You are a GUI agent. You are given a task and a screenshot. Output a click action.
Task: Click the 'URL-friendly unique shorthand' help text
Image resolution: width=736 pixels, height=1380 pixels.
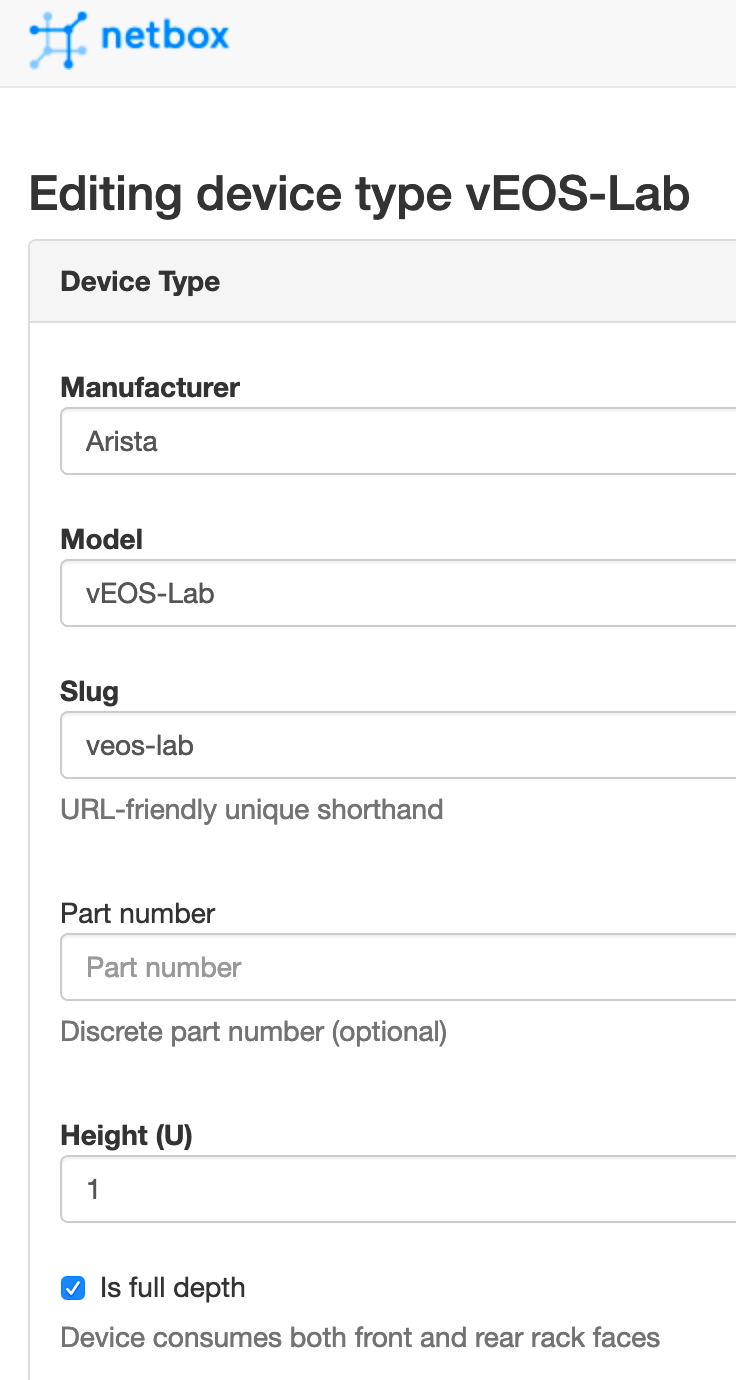252,809
